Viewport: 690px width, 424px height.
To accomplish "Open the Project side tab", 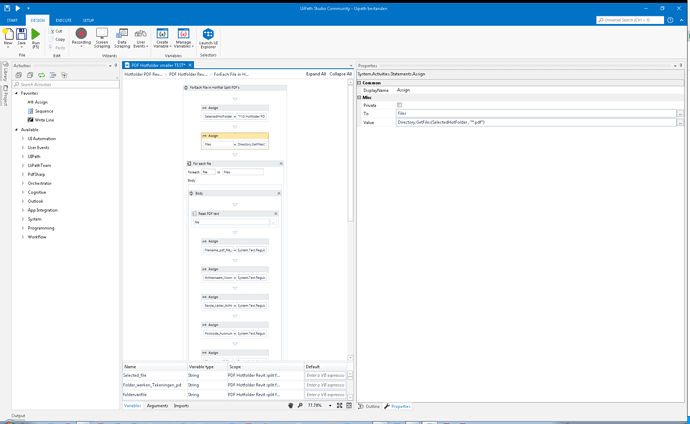I will coord(5,95).
